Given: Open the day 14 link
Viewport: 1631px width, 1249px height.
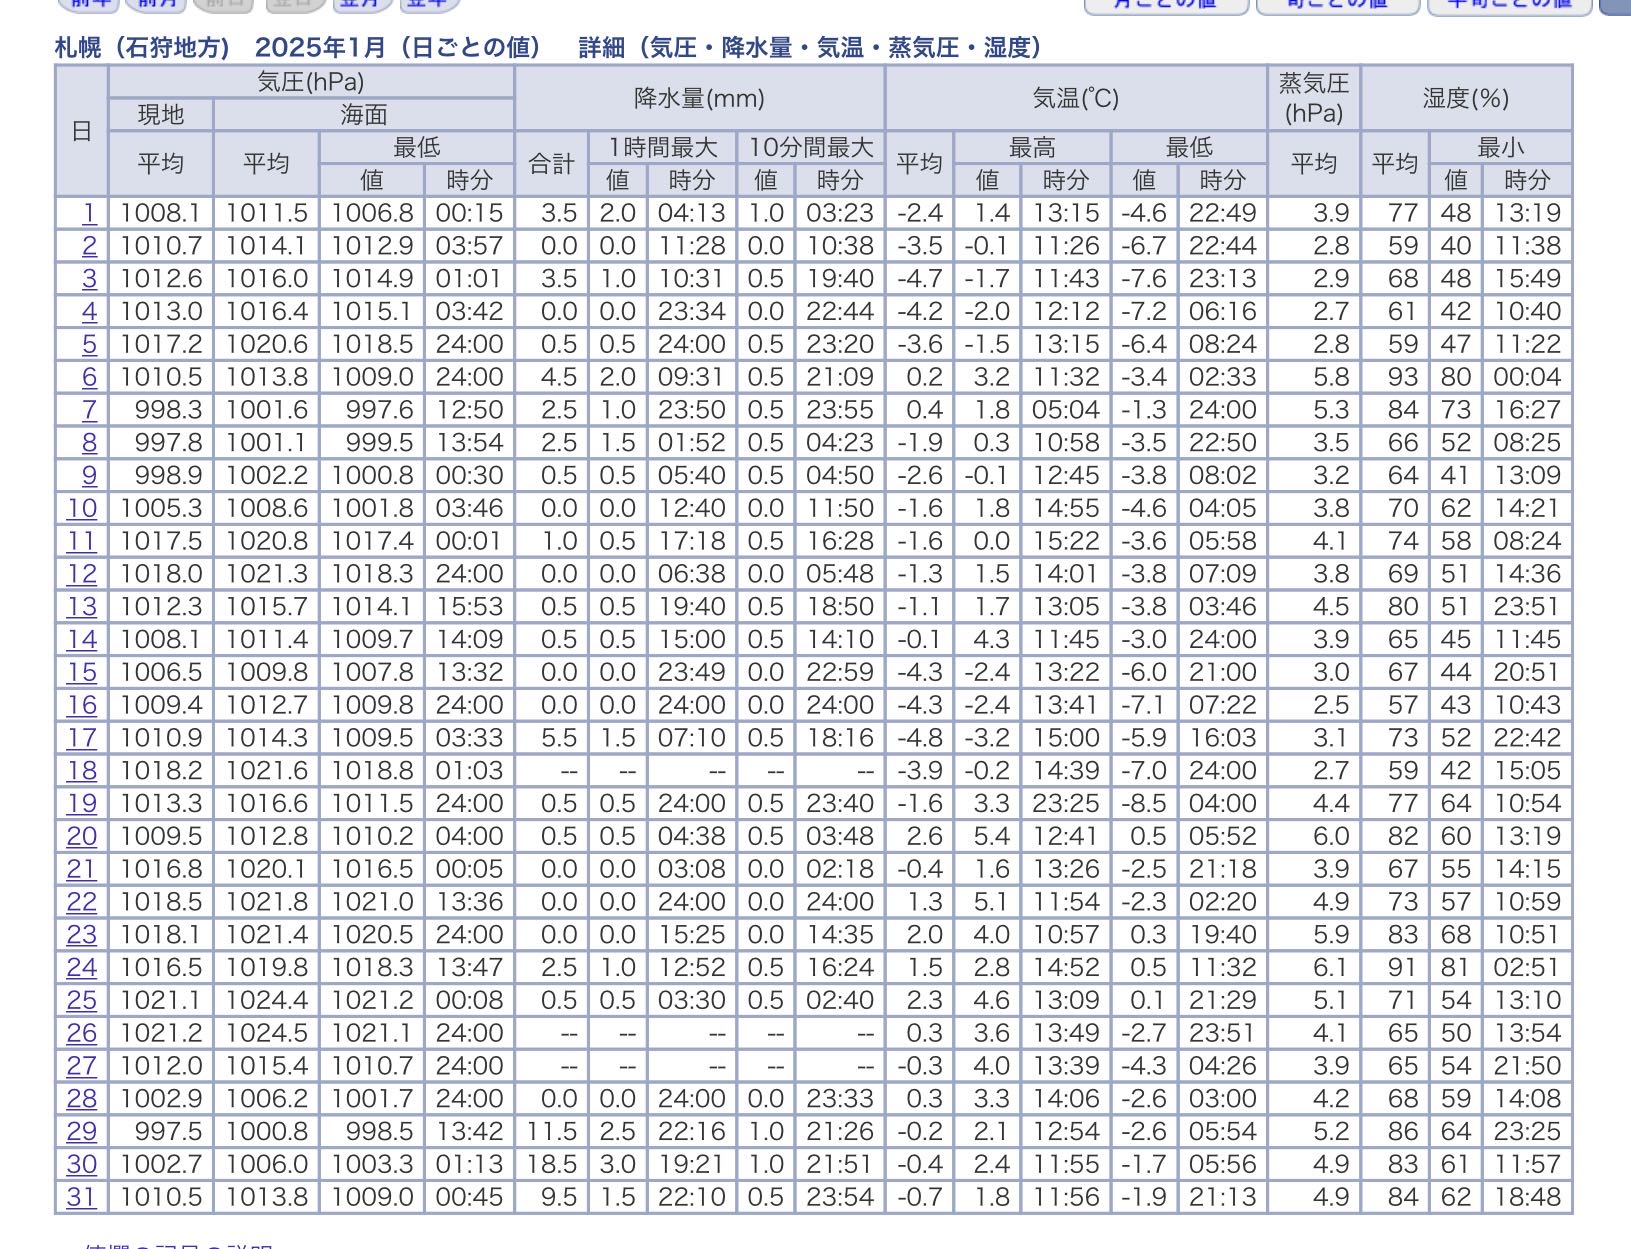Looking at the screenshot, I should point(82,640).
